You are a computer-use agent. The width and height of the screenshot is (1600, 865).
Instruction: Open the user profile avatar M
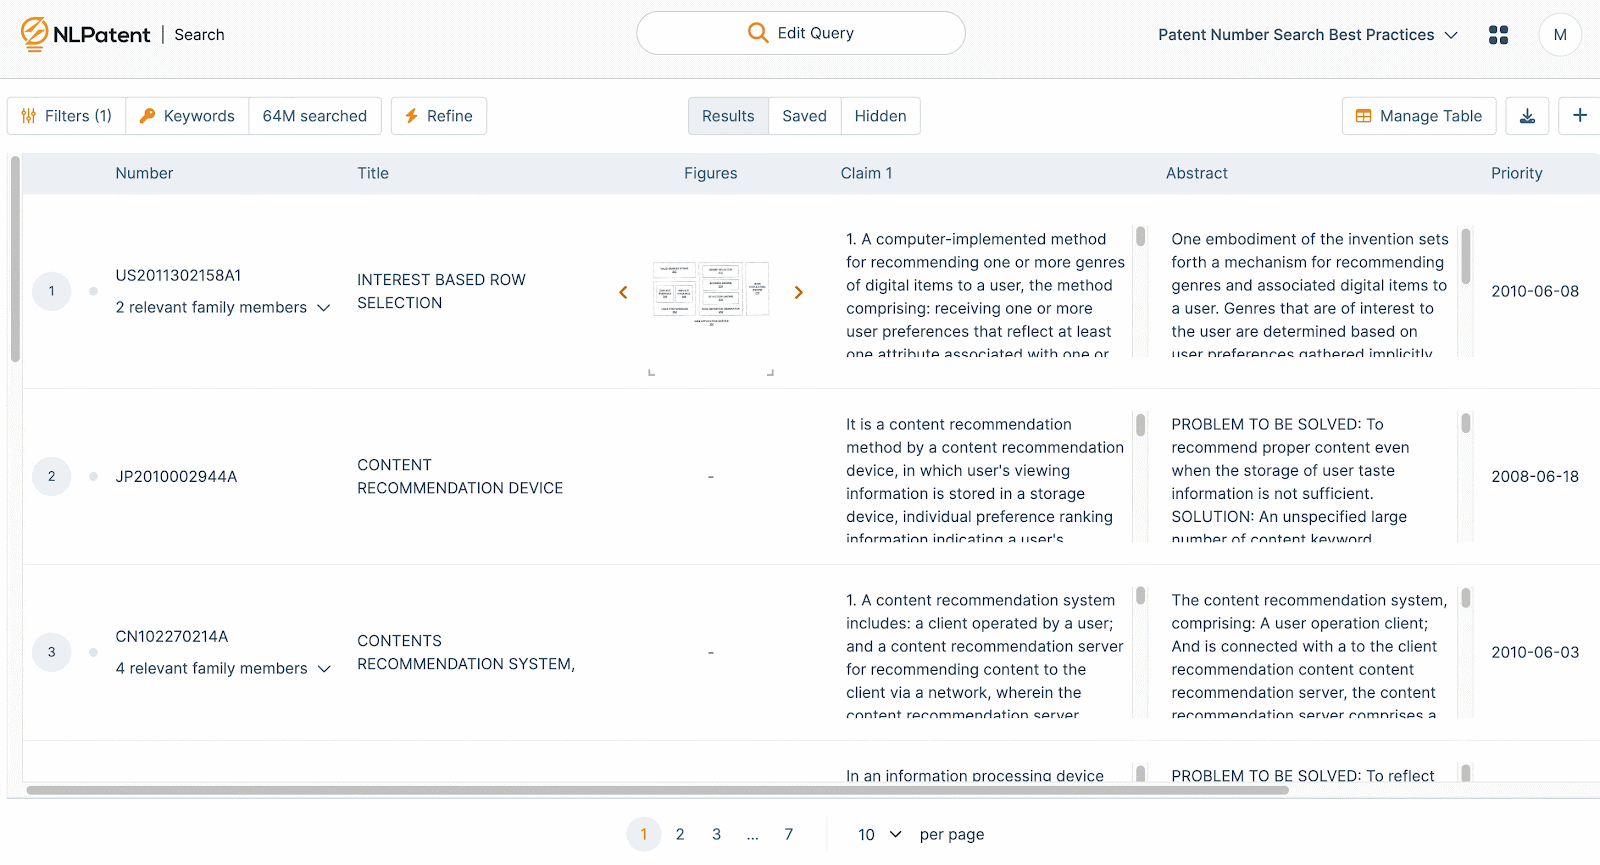pos(1559,35)
